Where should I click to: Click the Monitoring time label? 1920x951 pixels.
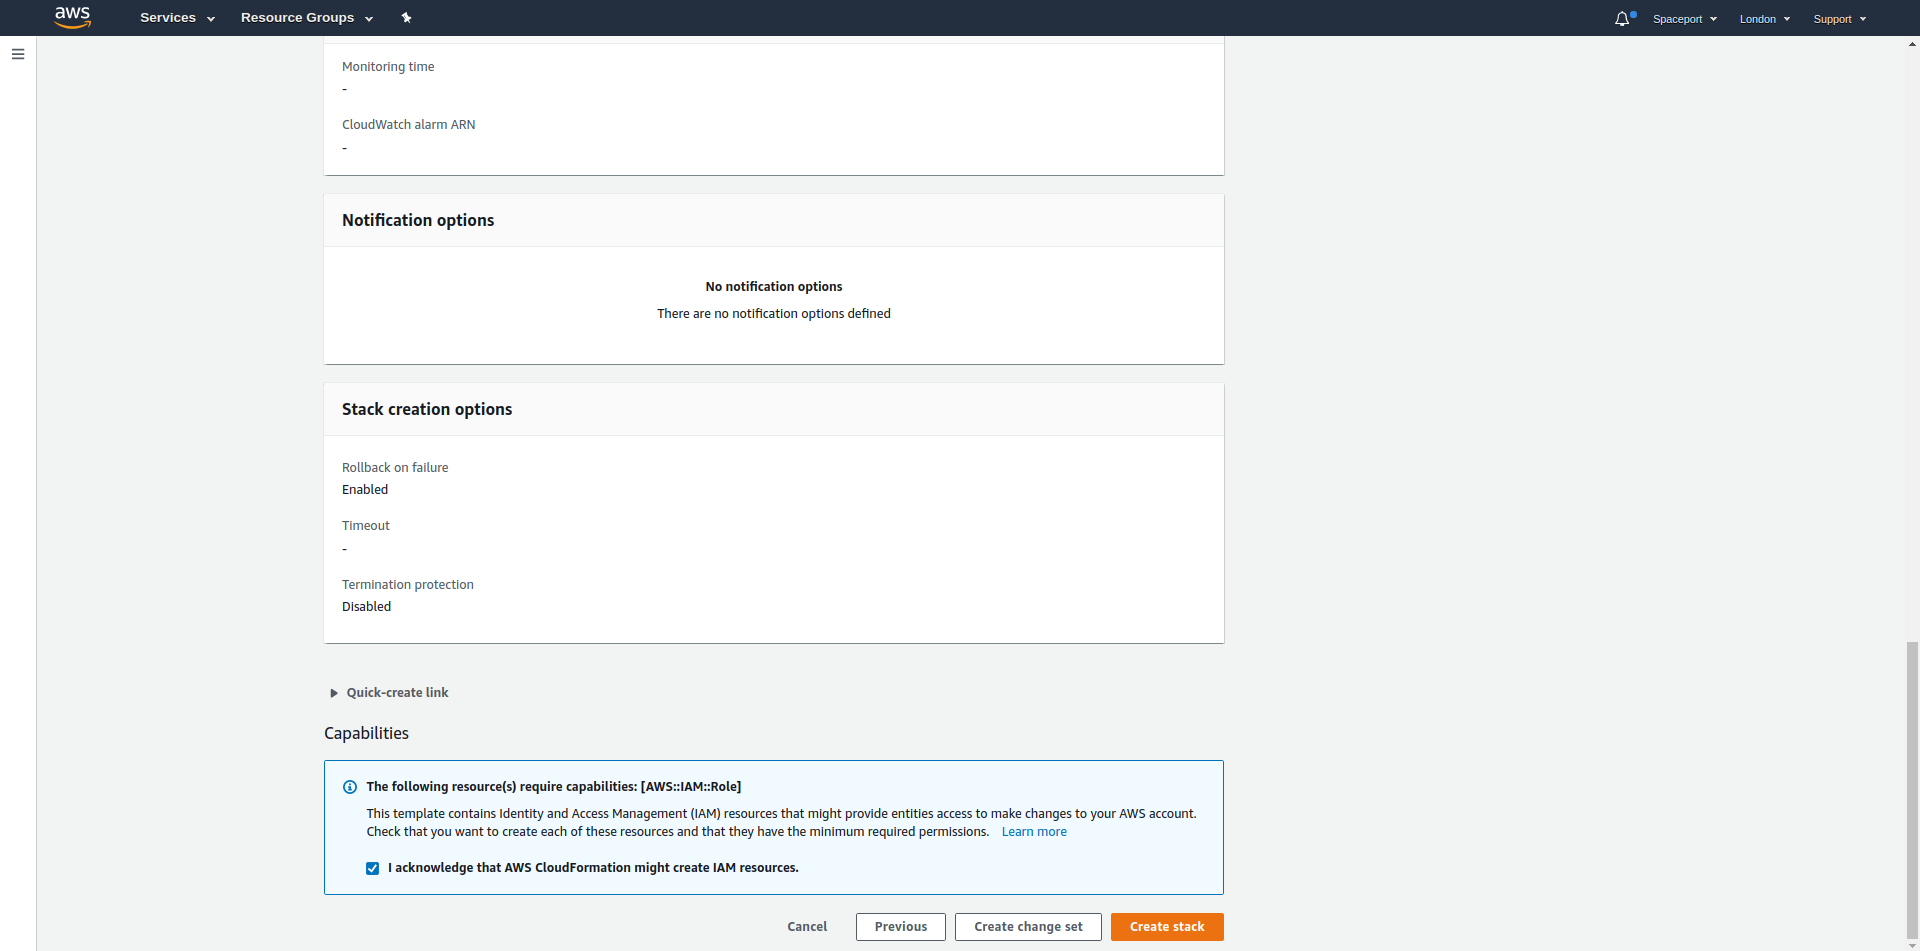click(x=388, y=67)
